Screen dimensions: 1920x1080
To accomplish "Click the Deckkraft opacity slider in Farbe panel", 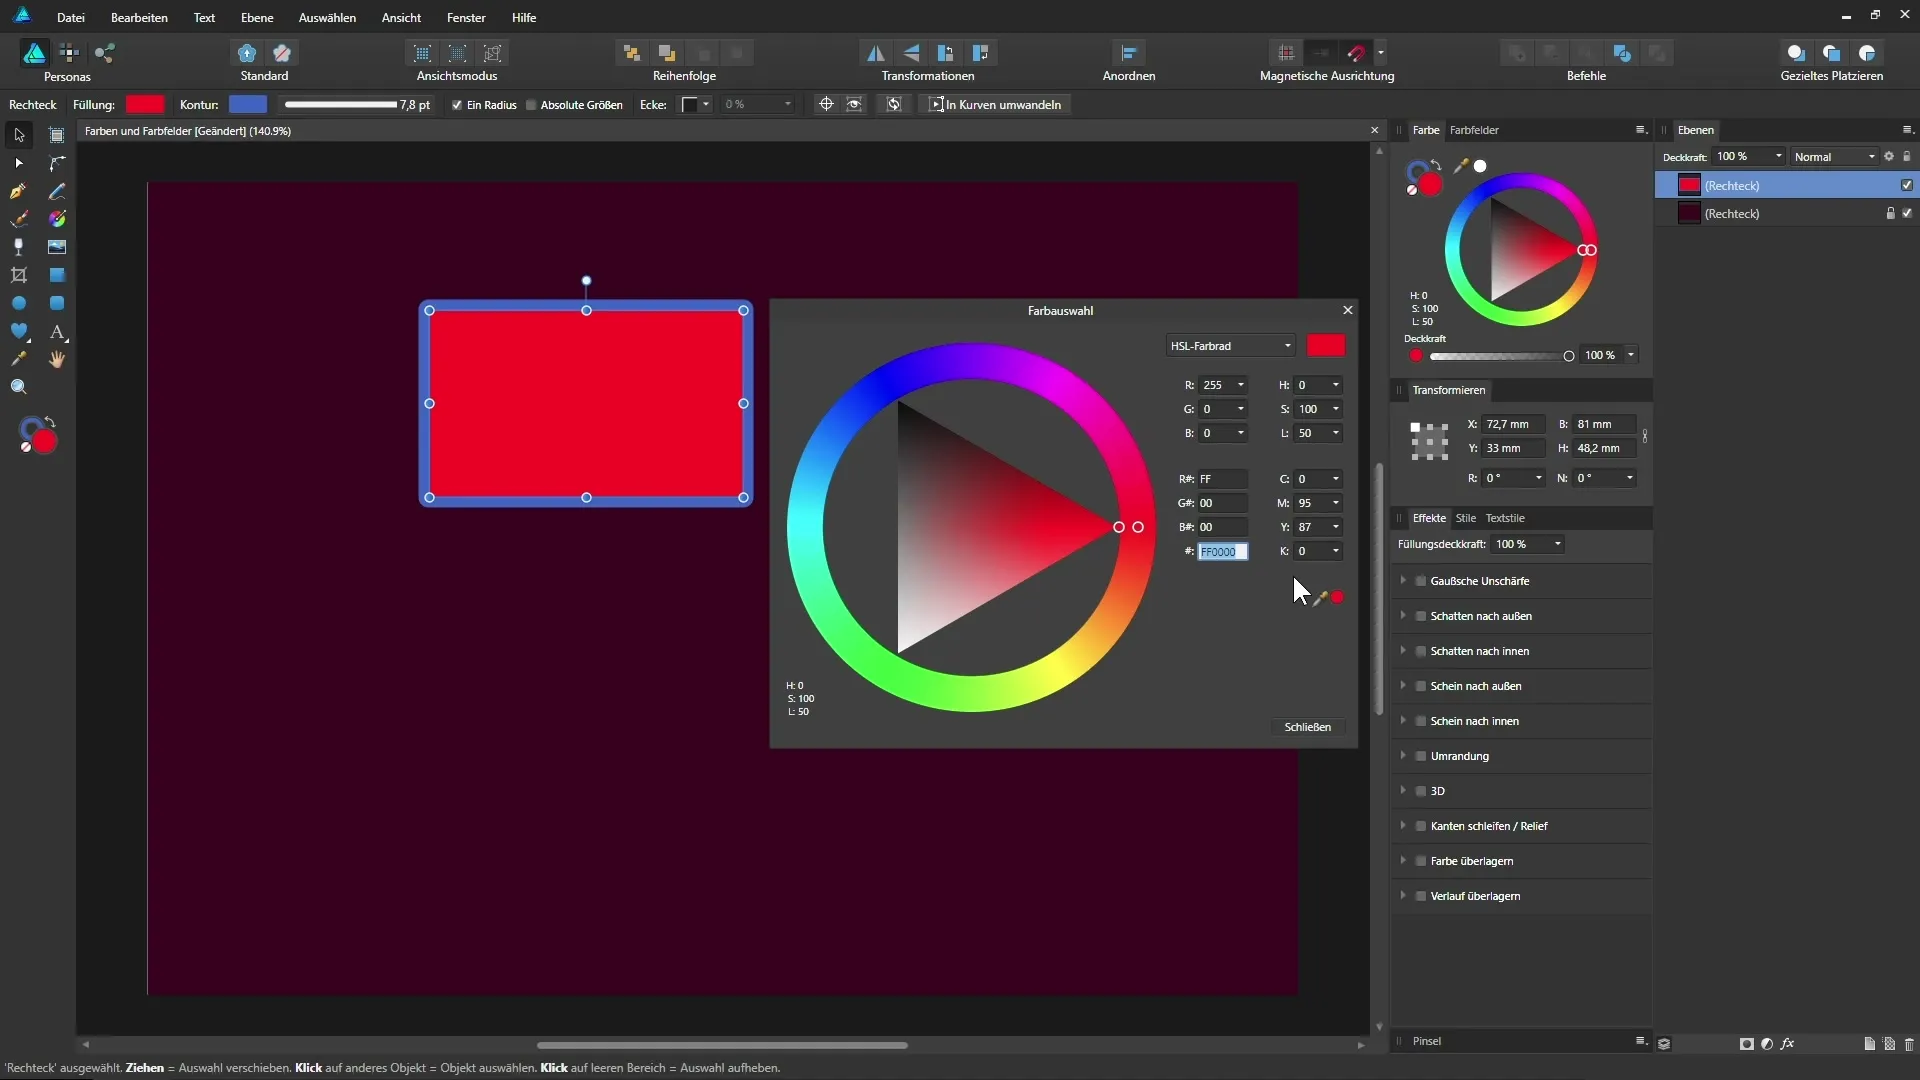I will (x=1500, y=356).
